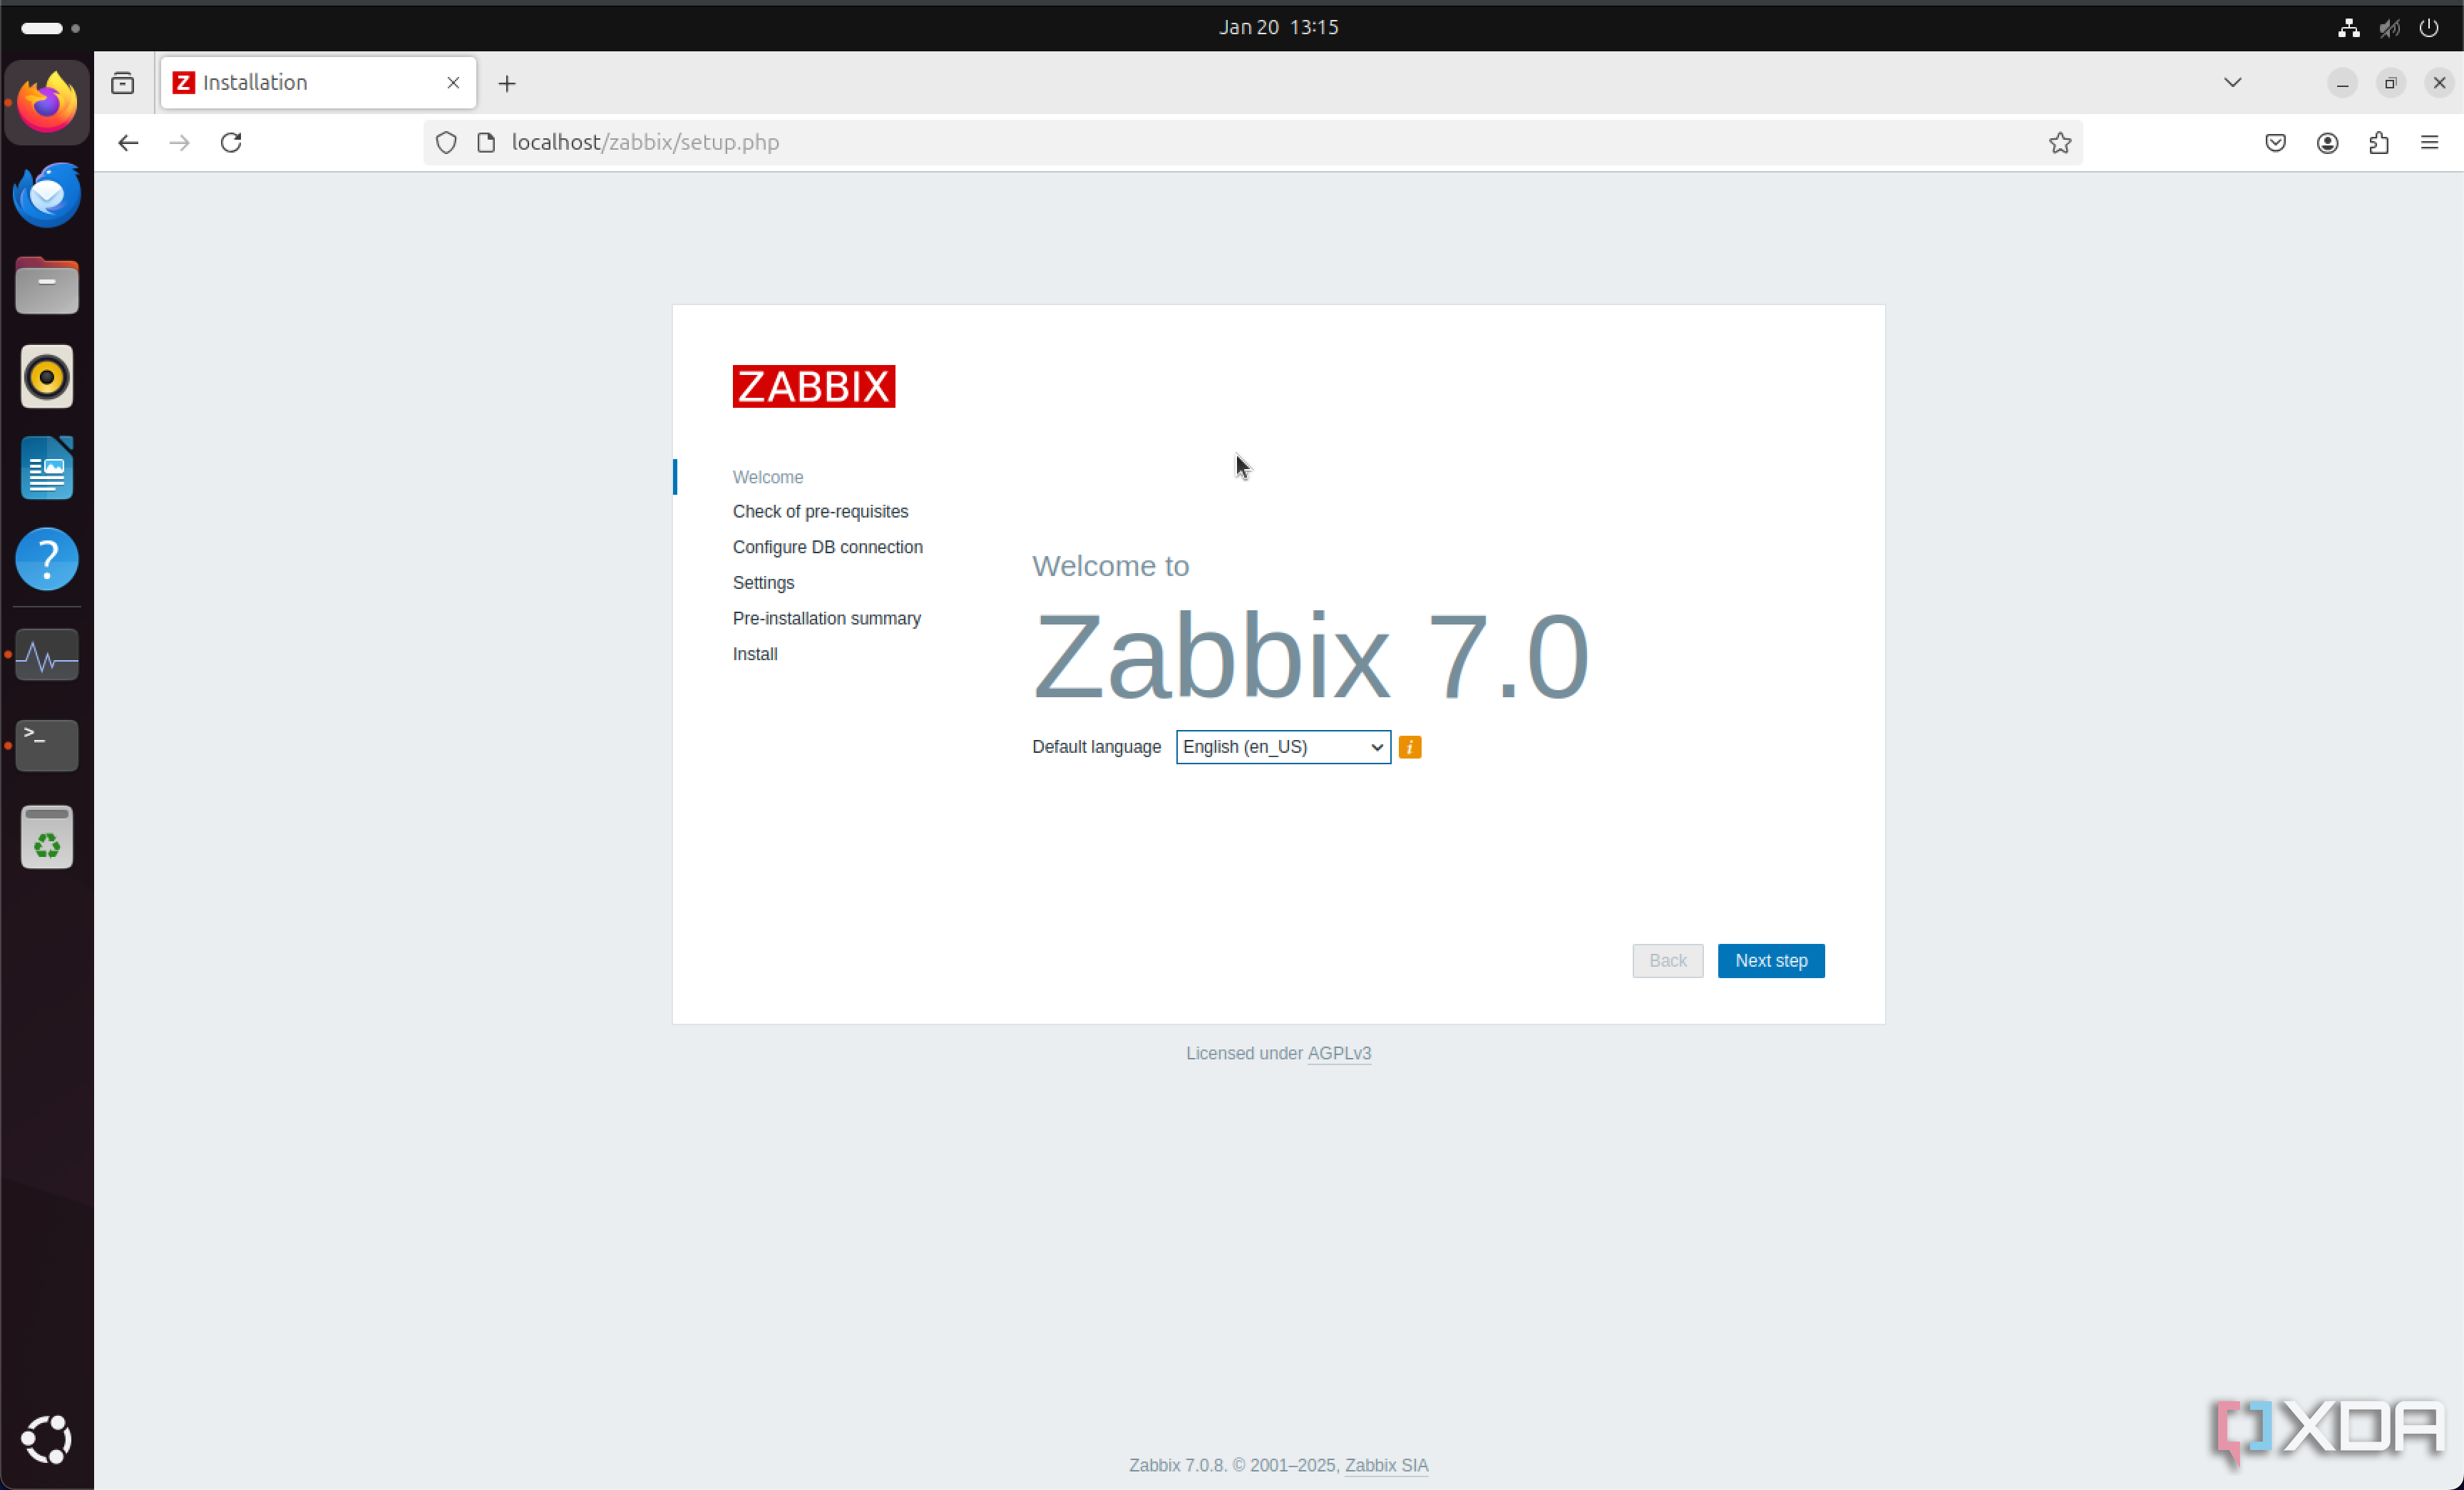The height and width of the screenshot is (1490, 2464).
Task: Click the browser extensions icon
Action: point(2378,143)
